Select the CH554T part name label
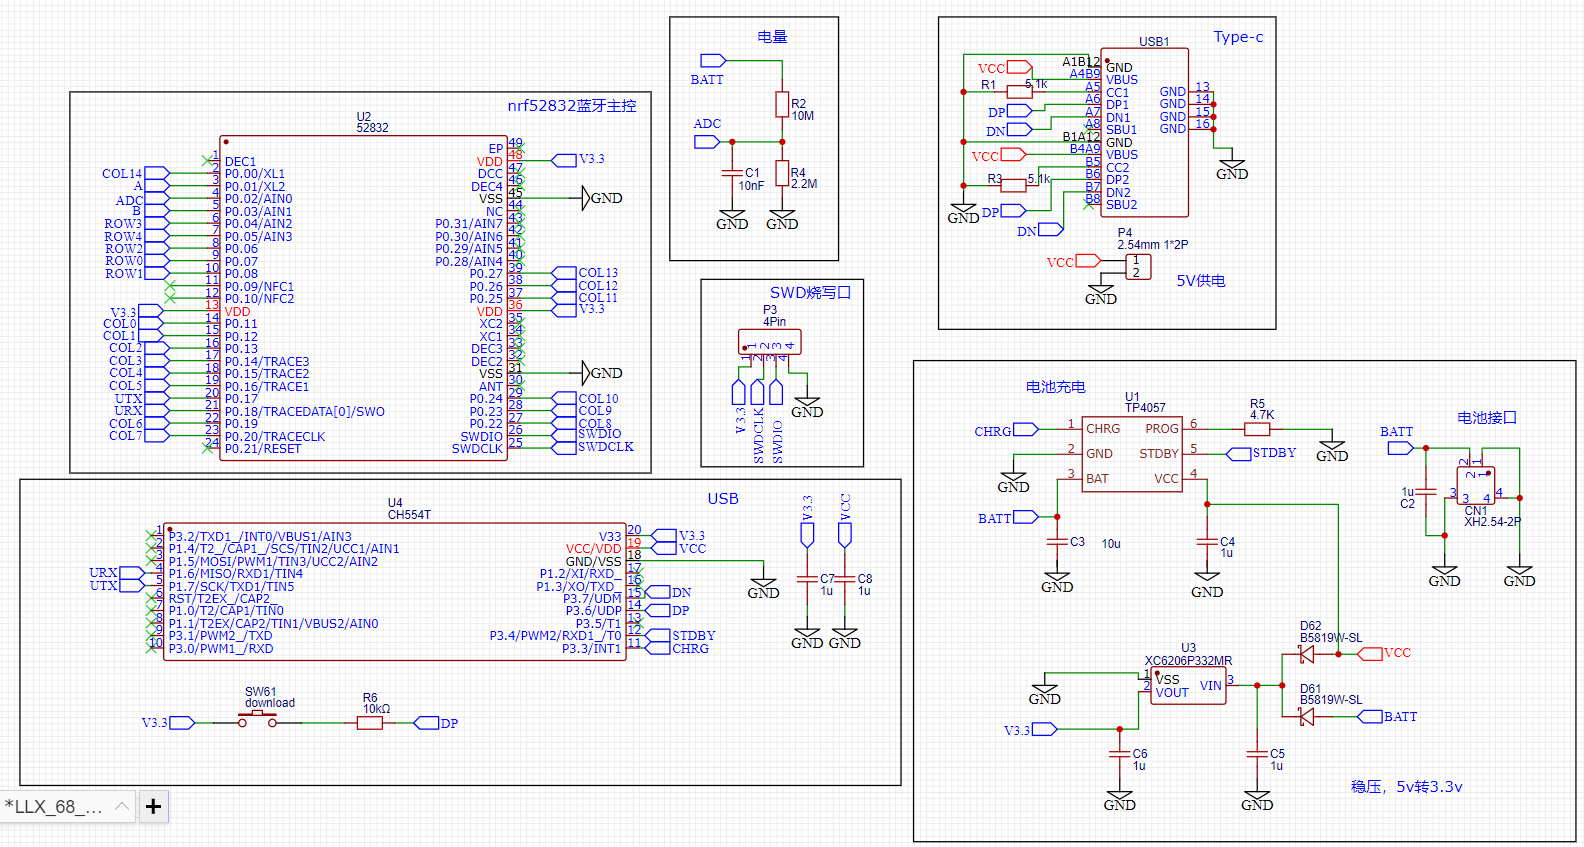1584x847 pixels. (x=409, y=515)
